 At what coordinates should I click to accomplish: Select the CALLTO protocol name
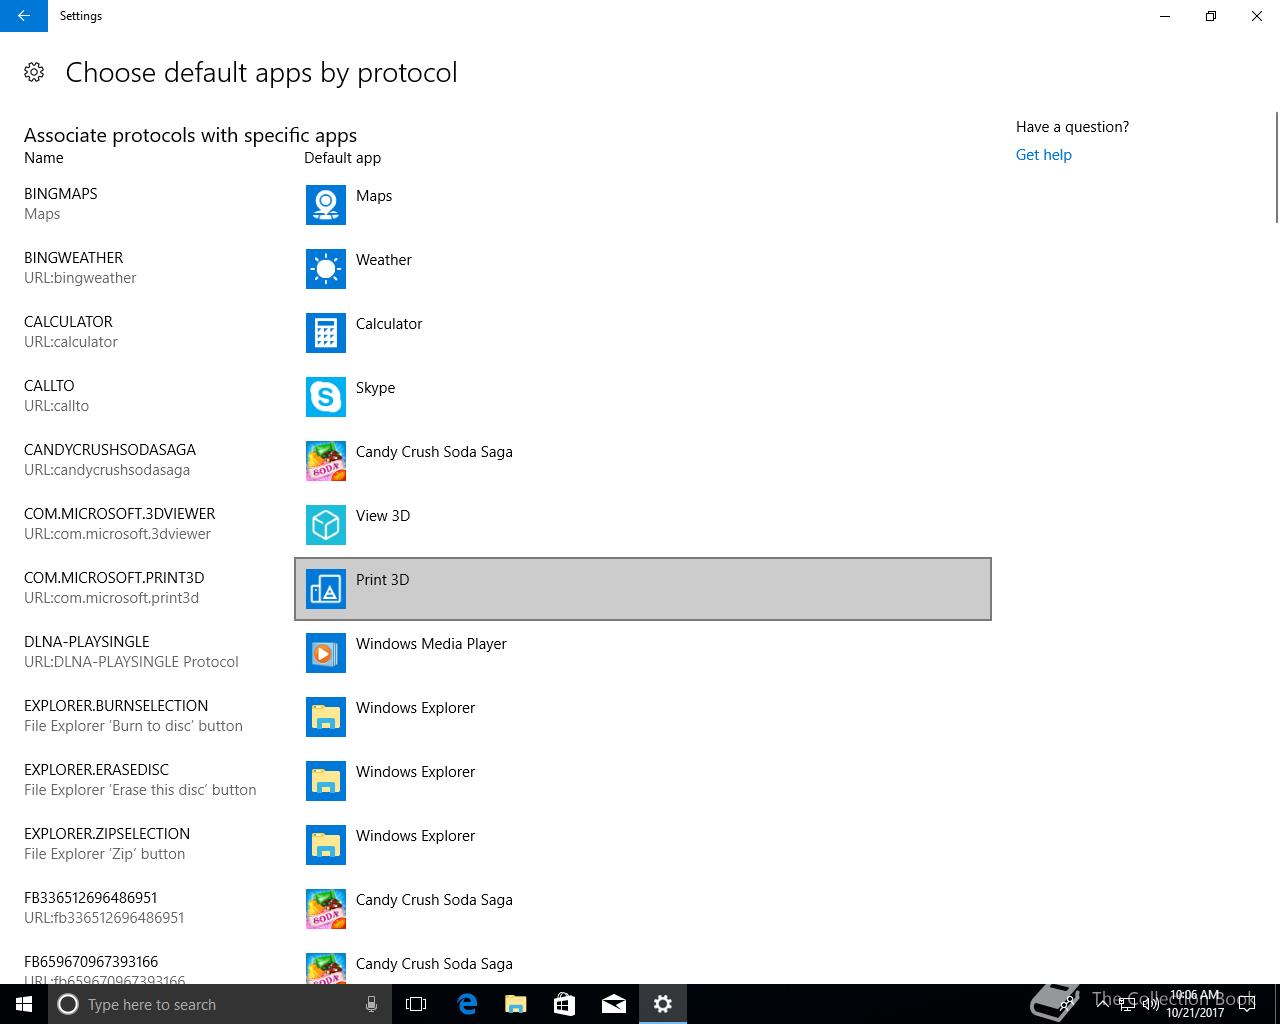click(x=49, y=386)
